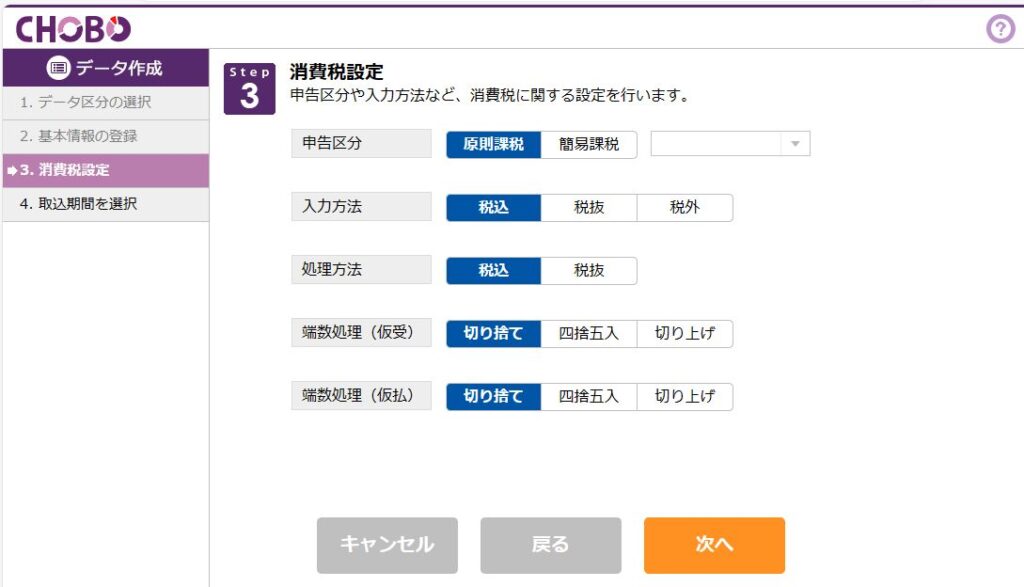This screenshot has height=587, width=1024.
Task: Choose 四捨五入 for 端数処理（仮払）
Action: click(589, 396)
